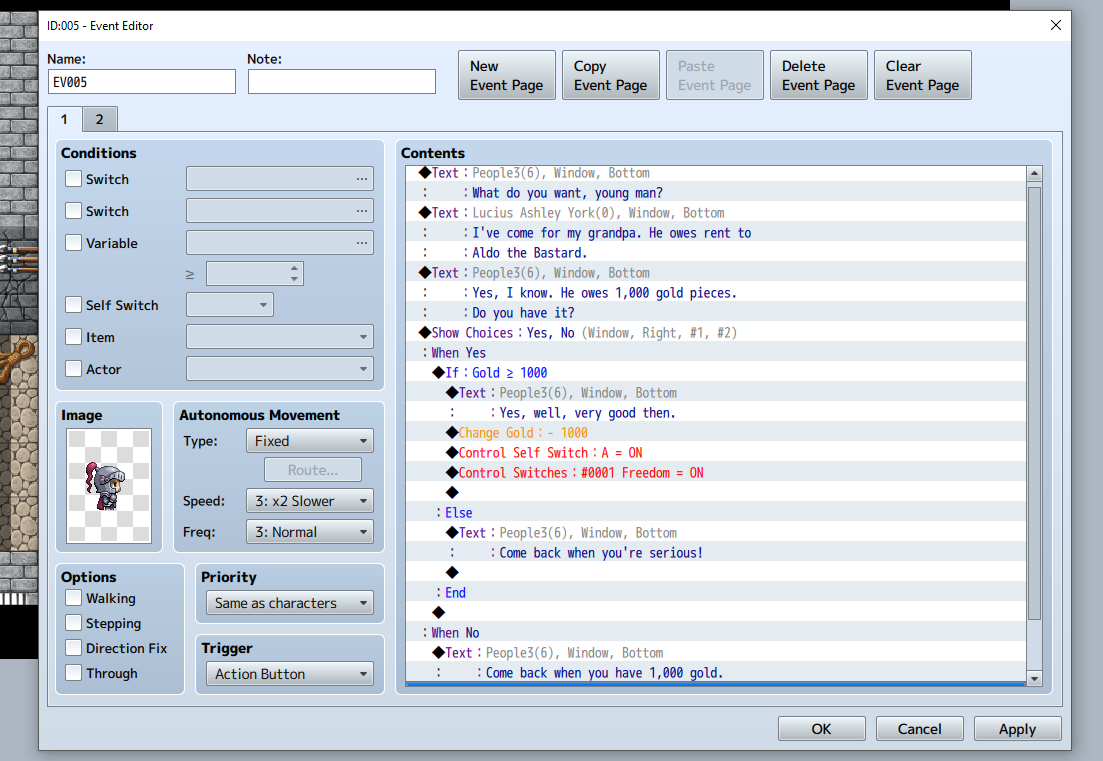Check the Direction Fix option
Viewport: 1103px width, 761px height.
(74, 648)
